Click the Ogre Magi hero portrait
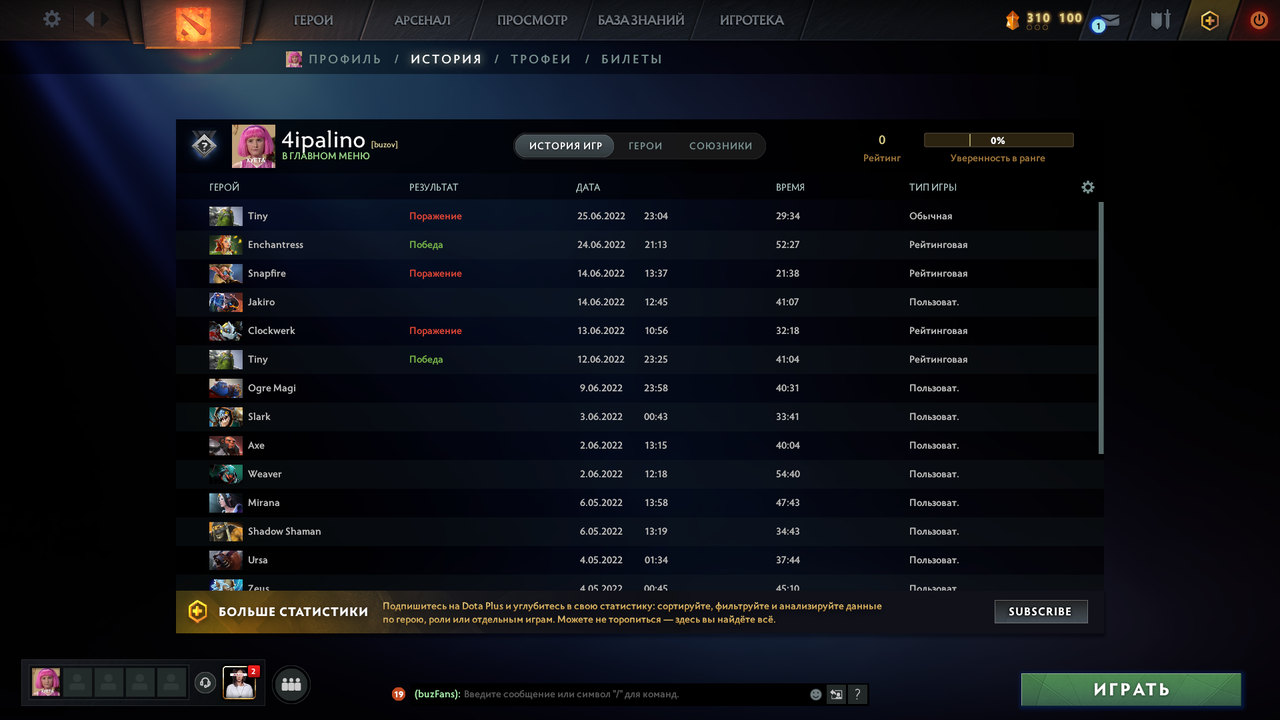Viewport: 1280px width, 720px height. coord(226,388)
